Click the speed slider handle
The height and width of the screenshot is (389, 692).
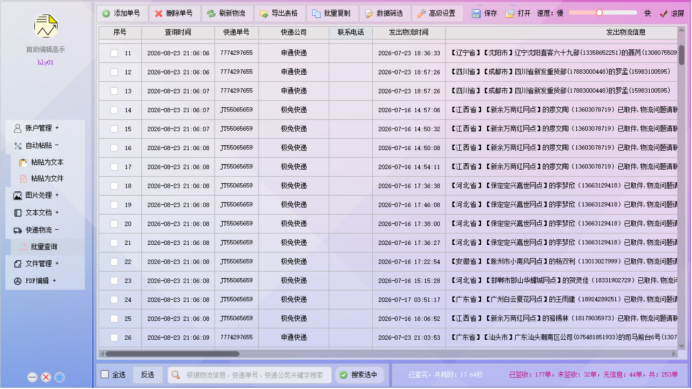(599, 13)
